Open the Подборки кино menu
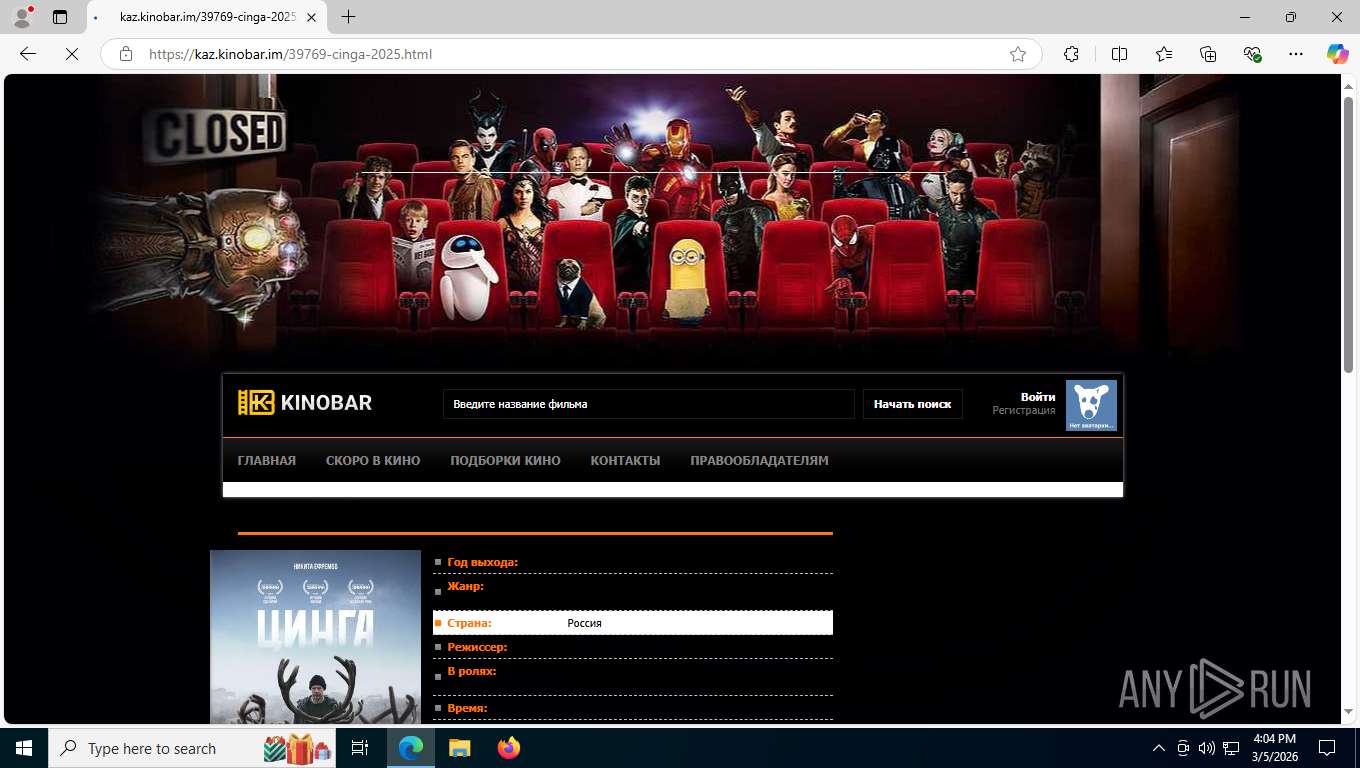Image resolution: width=1360 pixels, height=768 pixels. pyautogui.click(x=505, y=461)
